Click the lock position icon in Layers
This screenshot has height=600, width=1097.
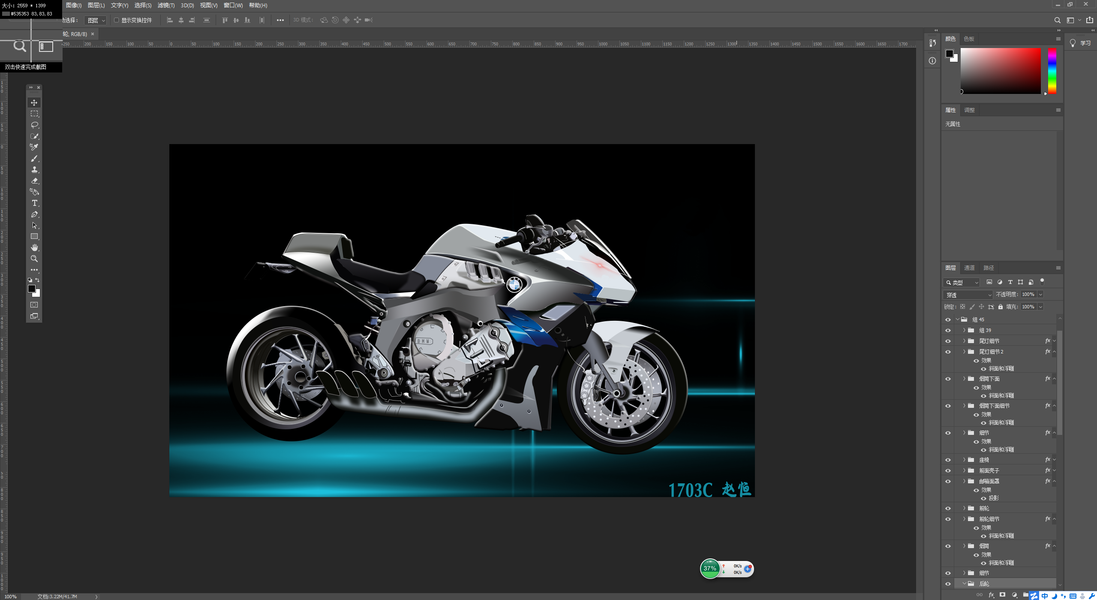click(981, 307)
